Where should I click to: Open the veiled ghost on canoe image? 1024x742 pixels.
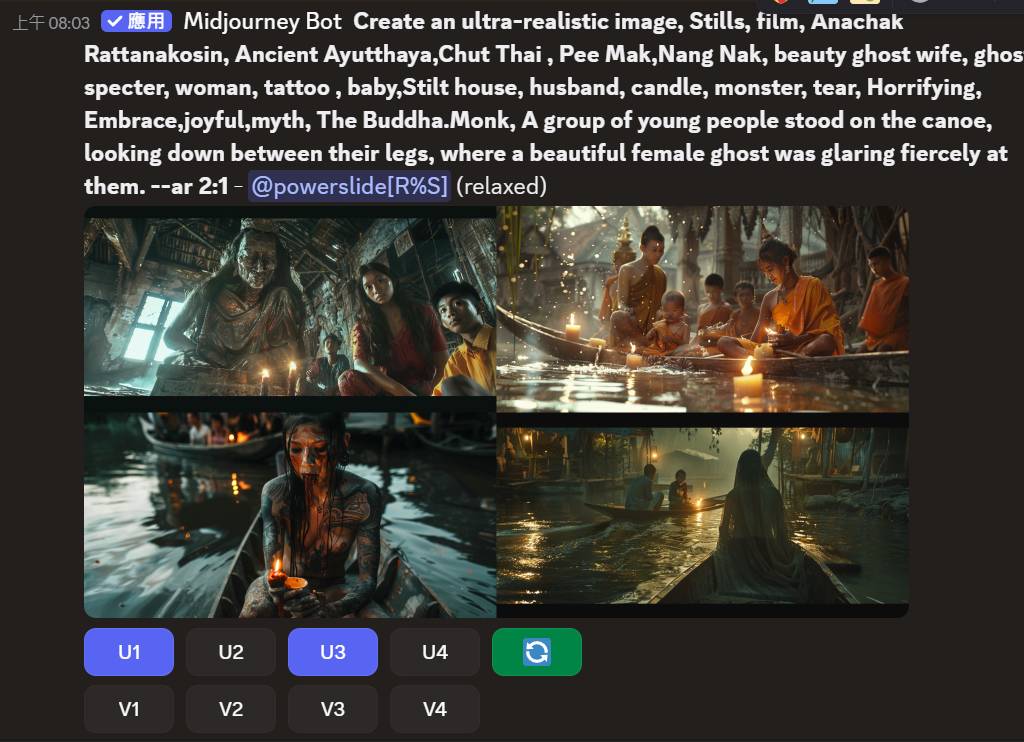pos(703,515)
